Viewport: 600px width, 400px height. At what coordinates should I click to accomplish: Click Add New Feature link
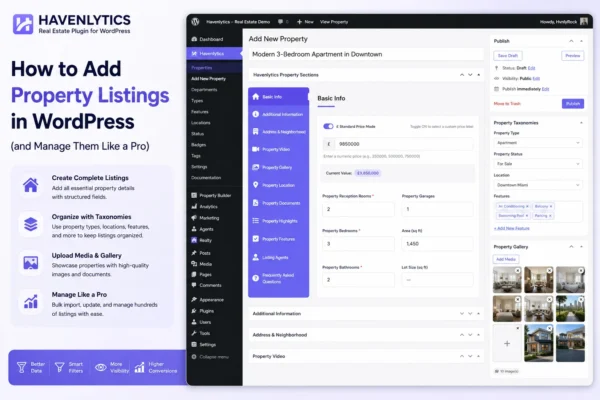512,228
